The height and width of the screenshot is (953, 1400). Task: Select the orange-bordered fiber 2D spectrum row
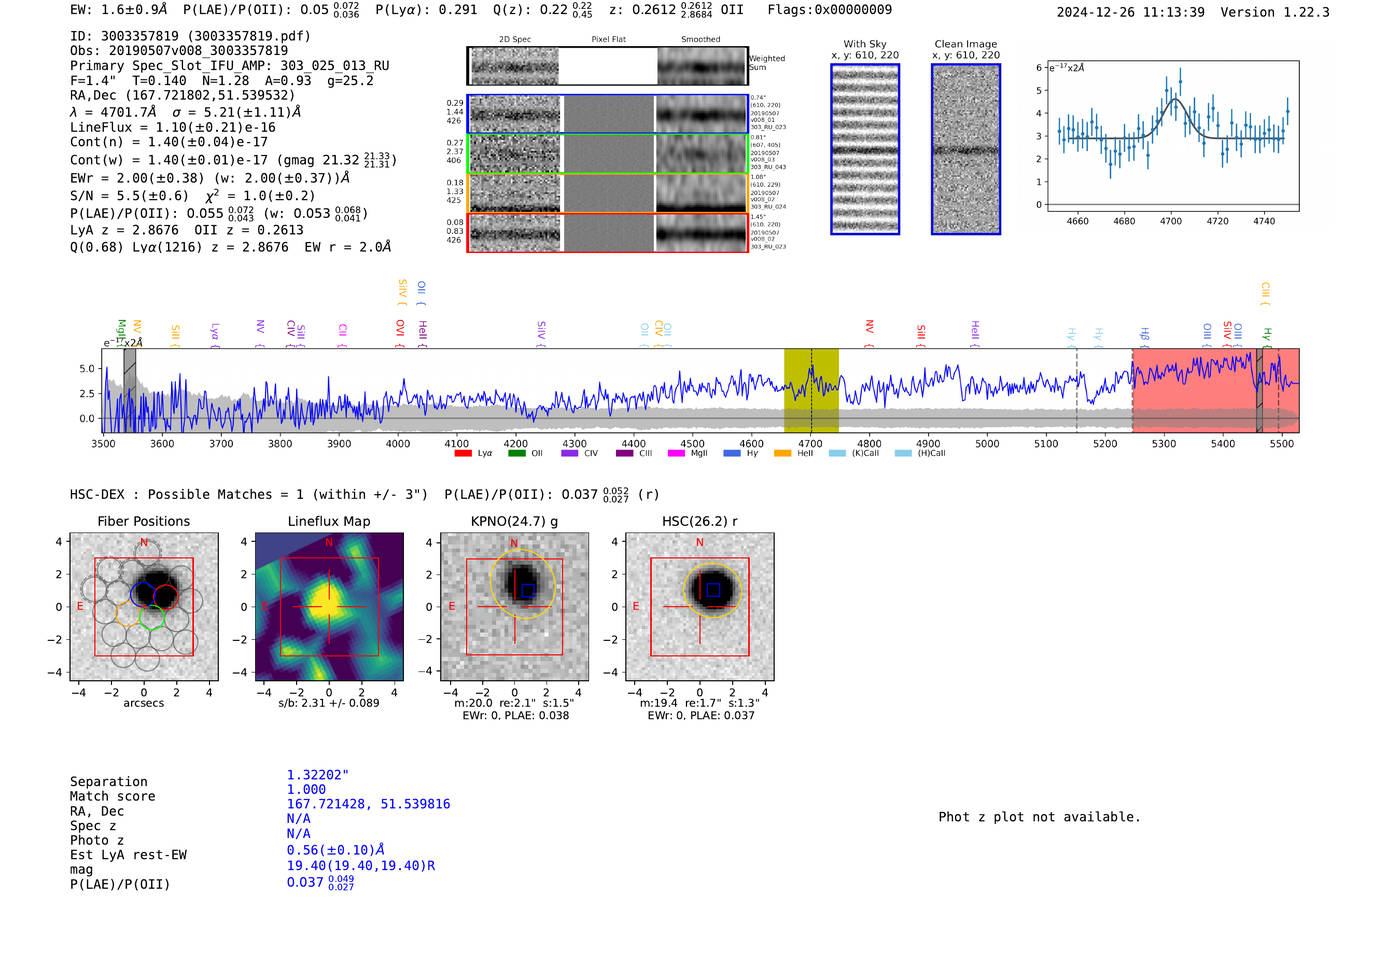point(607,193)
